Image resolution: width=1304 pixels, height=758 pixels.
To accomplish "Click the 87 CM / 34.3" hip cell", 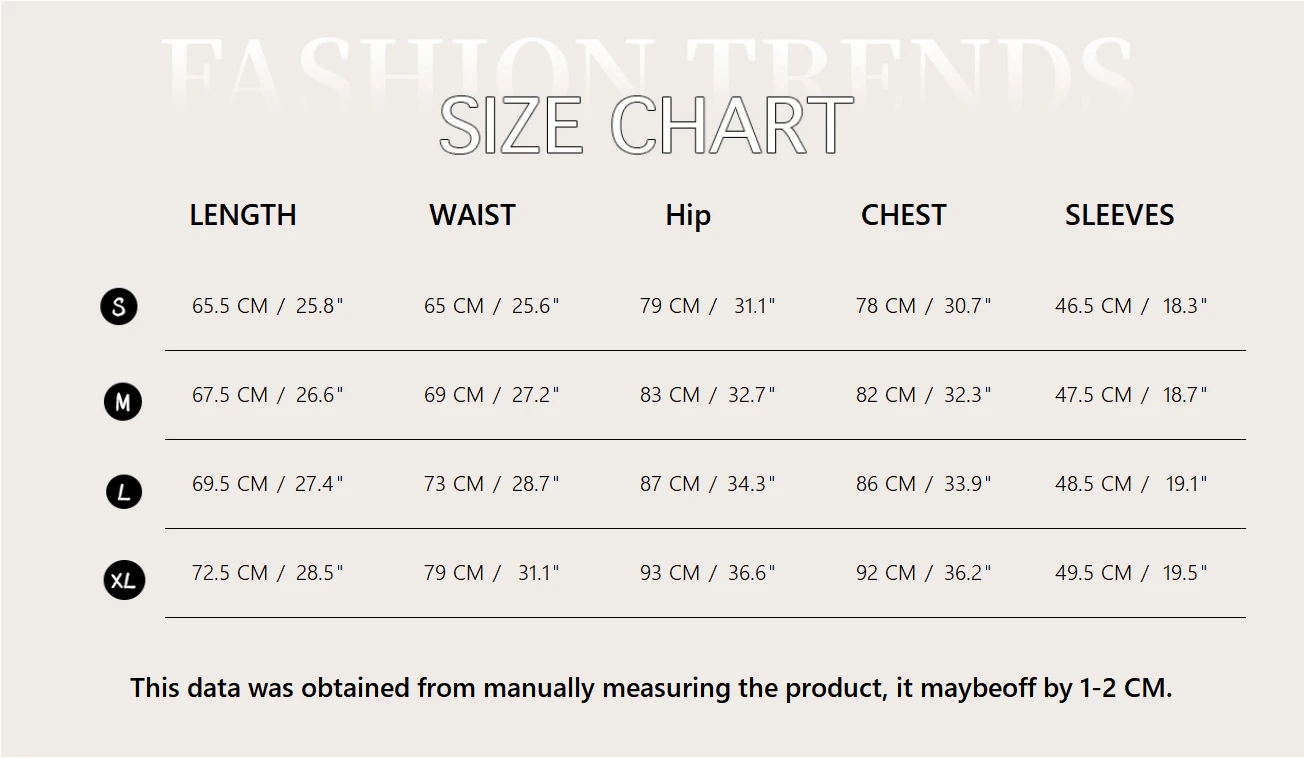I will tap(707, 484).
